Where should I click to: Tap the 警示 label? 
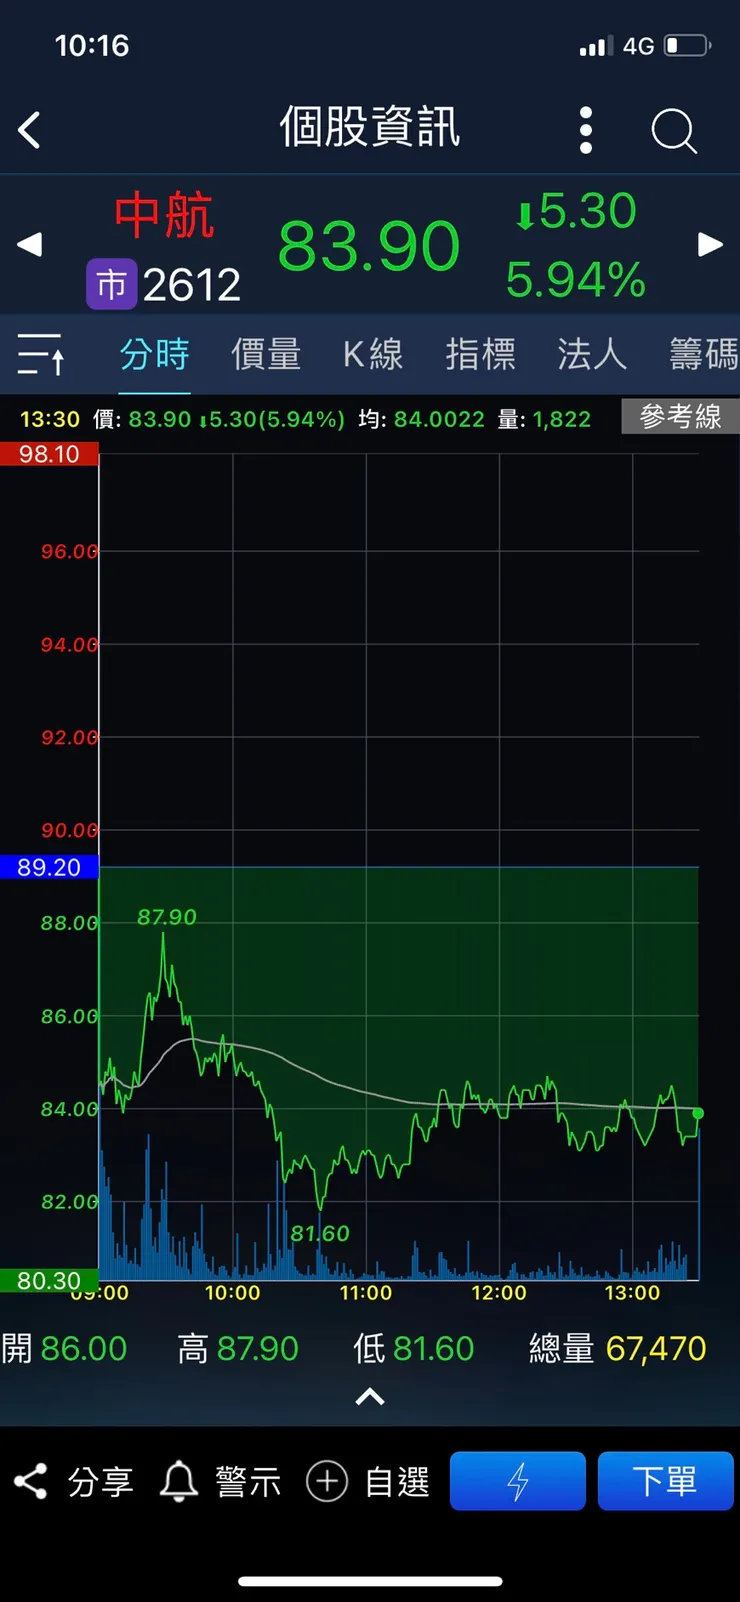248,1481
